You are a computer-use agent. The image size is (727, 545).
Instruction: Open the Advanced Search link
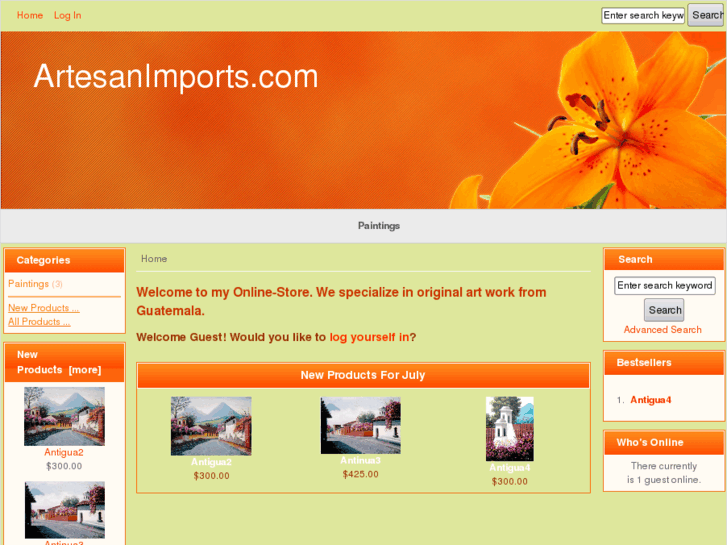click(x=662, y=330)
